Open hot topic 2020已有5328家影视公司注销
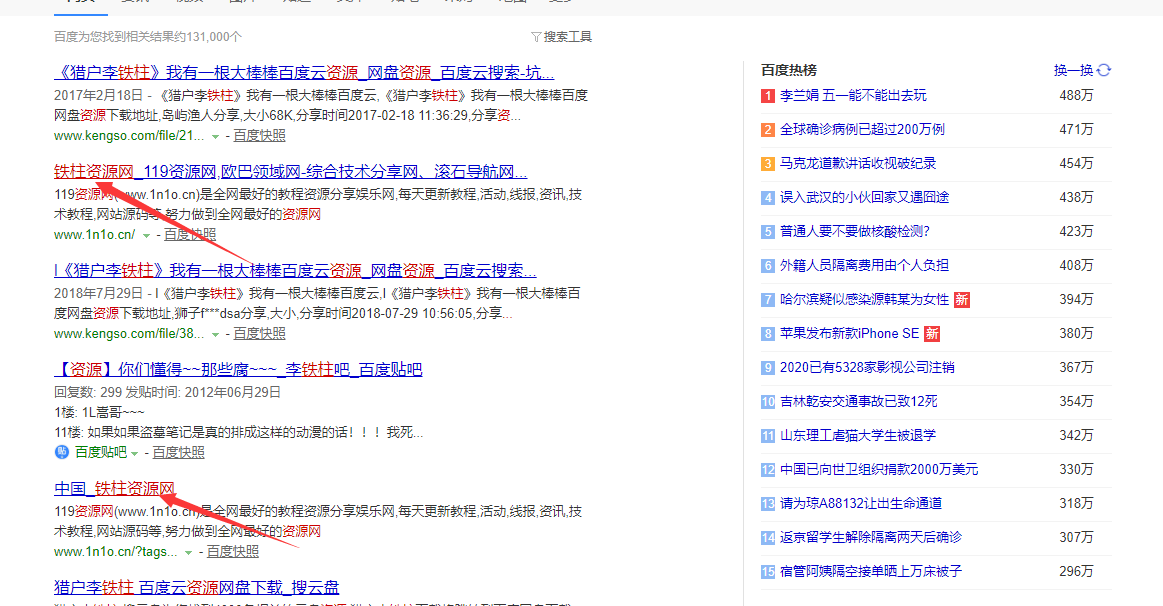The image size is (1163, 606). [867, 368]
